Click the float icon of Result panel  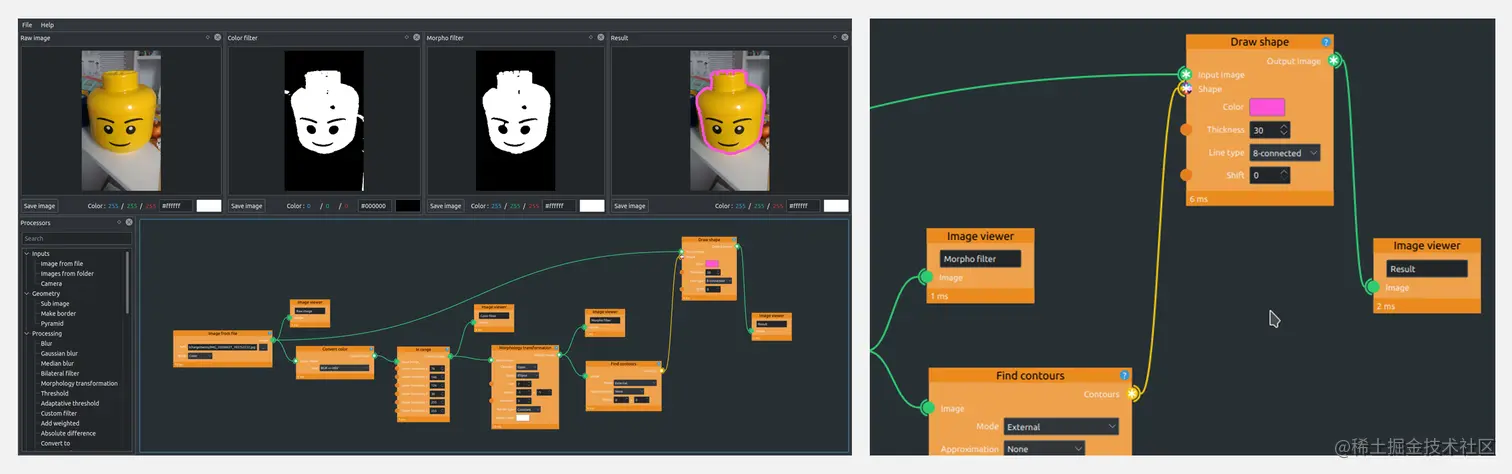pyautogui.click(x=836, y=37)
